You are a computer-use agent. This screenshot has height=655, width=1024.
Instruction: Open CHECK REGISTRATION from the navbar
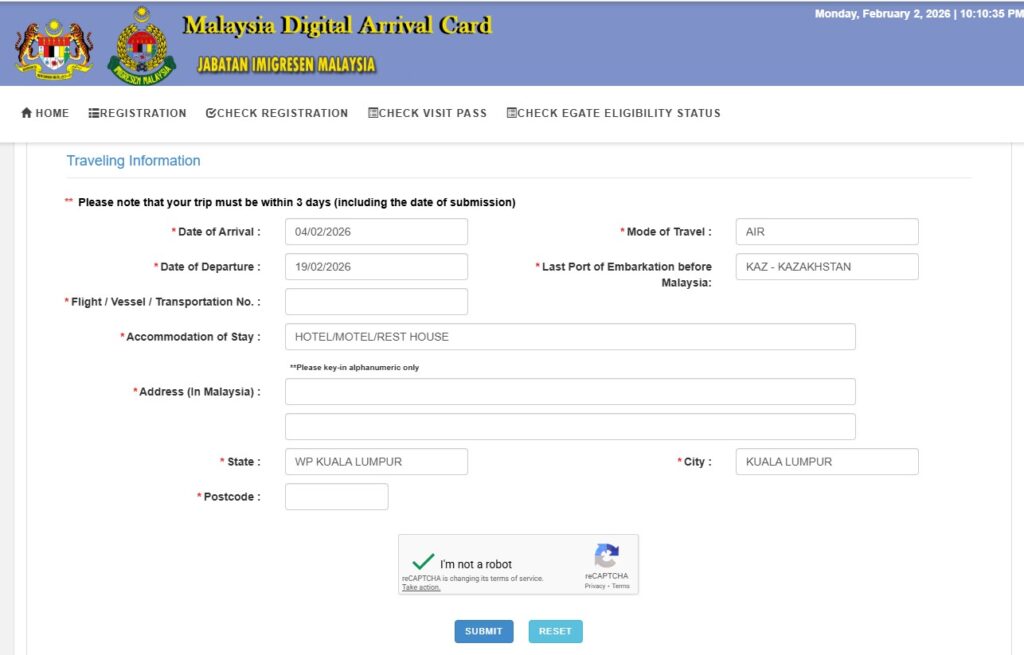(277, 113)
